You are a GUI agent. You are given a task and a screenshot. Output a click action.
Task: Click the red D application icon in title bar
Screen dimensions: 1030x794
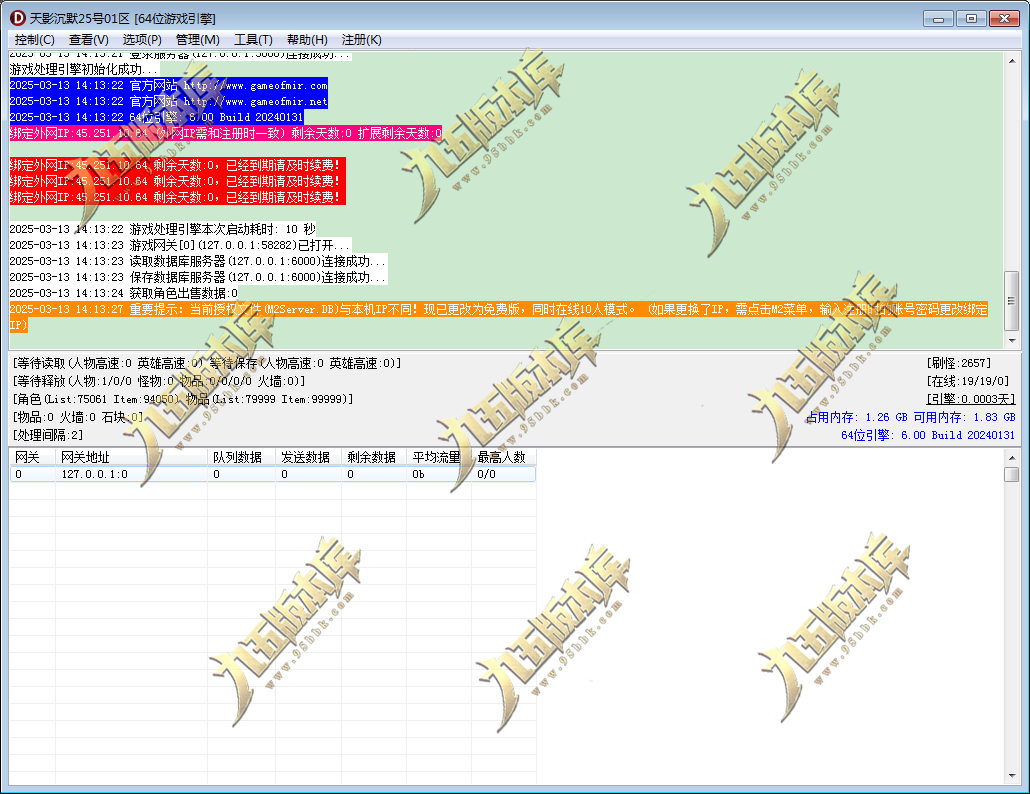[18, 18]
